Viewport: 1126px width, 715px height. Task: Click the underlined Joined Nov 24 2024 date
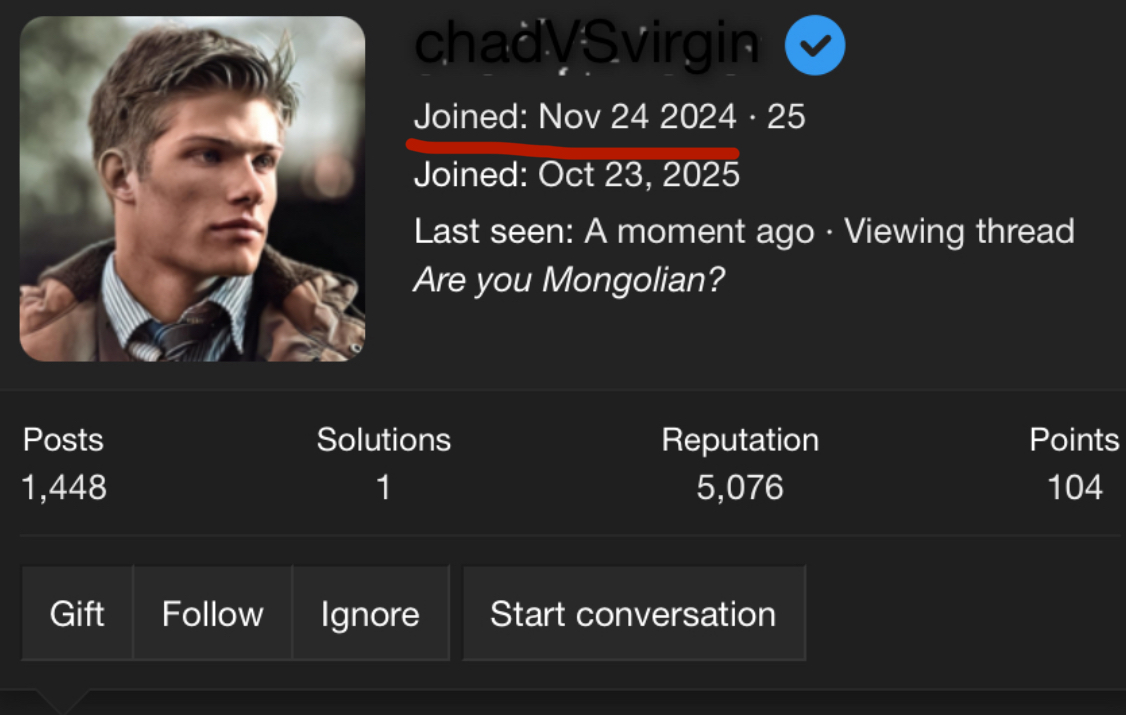pyautogui.click(x=637, y=117)
